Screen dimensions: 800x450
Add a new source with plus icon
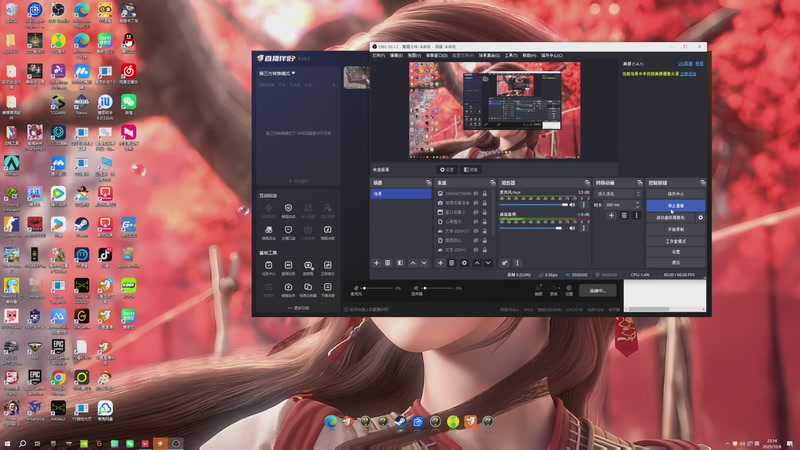tap(441, 263)
